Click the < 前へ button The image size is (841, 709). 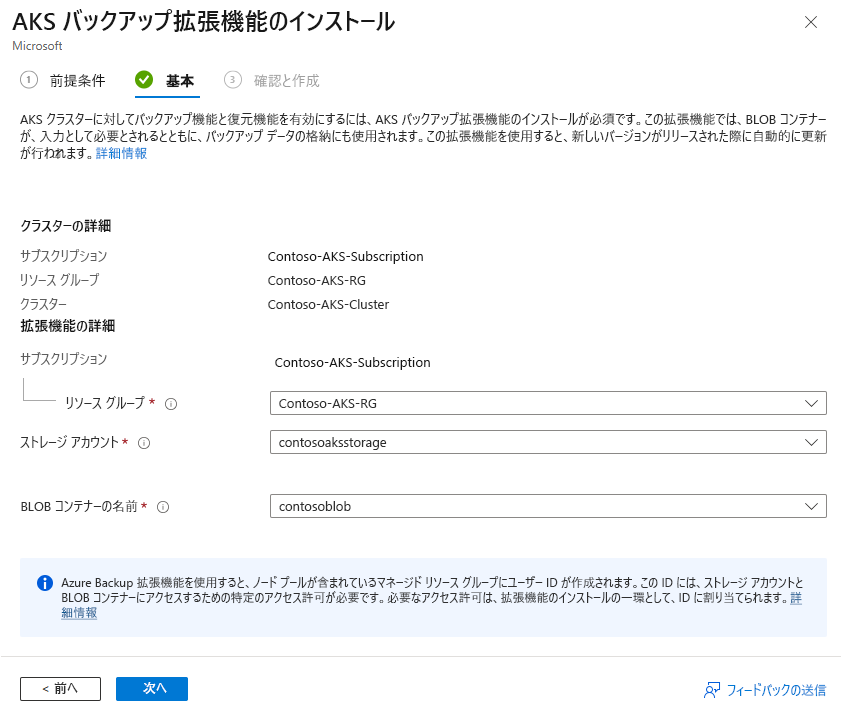(x=61, y=689)
